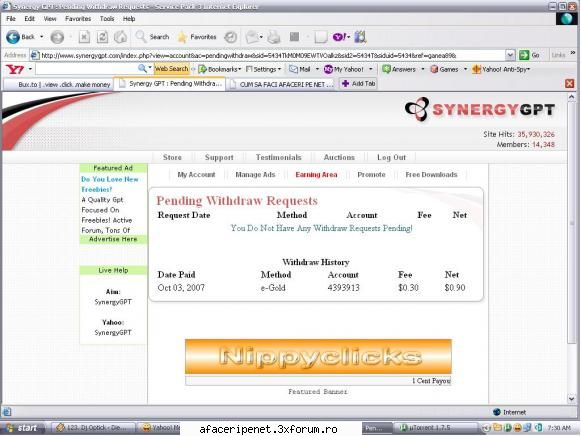Click the Refresh page toolbar icon
The width and height of the screenshot is (581, 436).
pyautogui.click(x=102, y=37)
